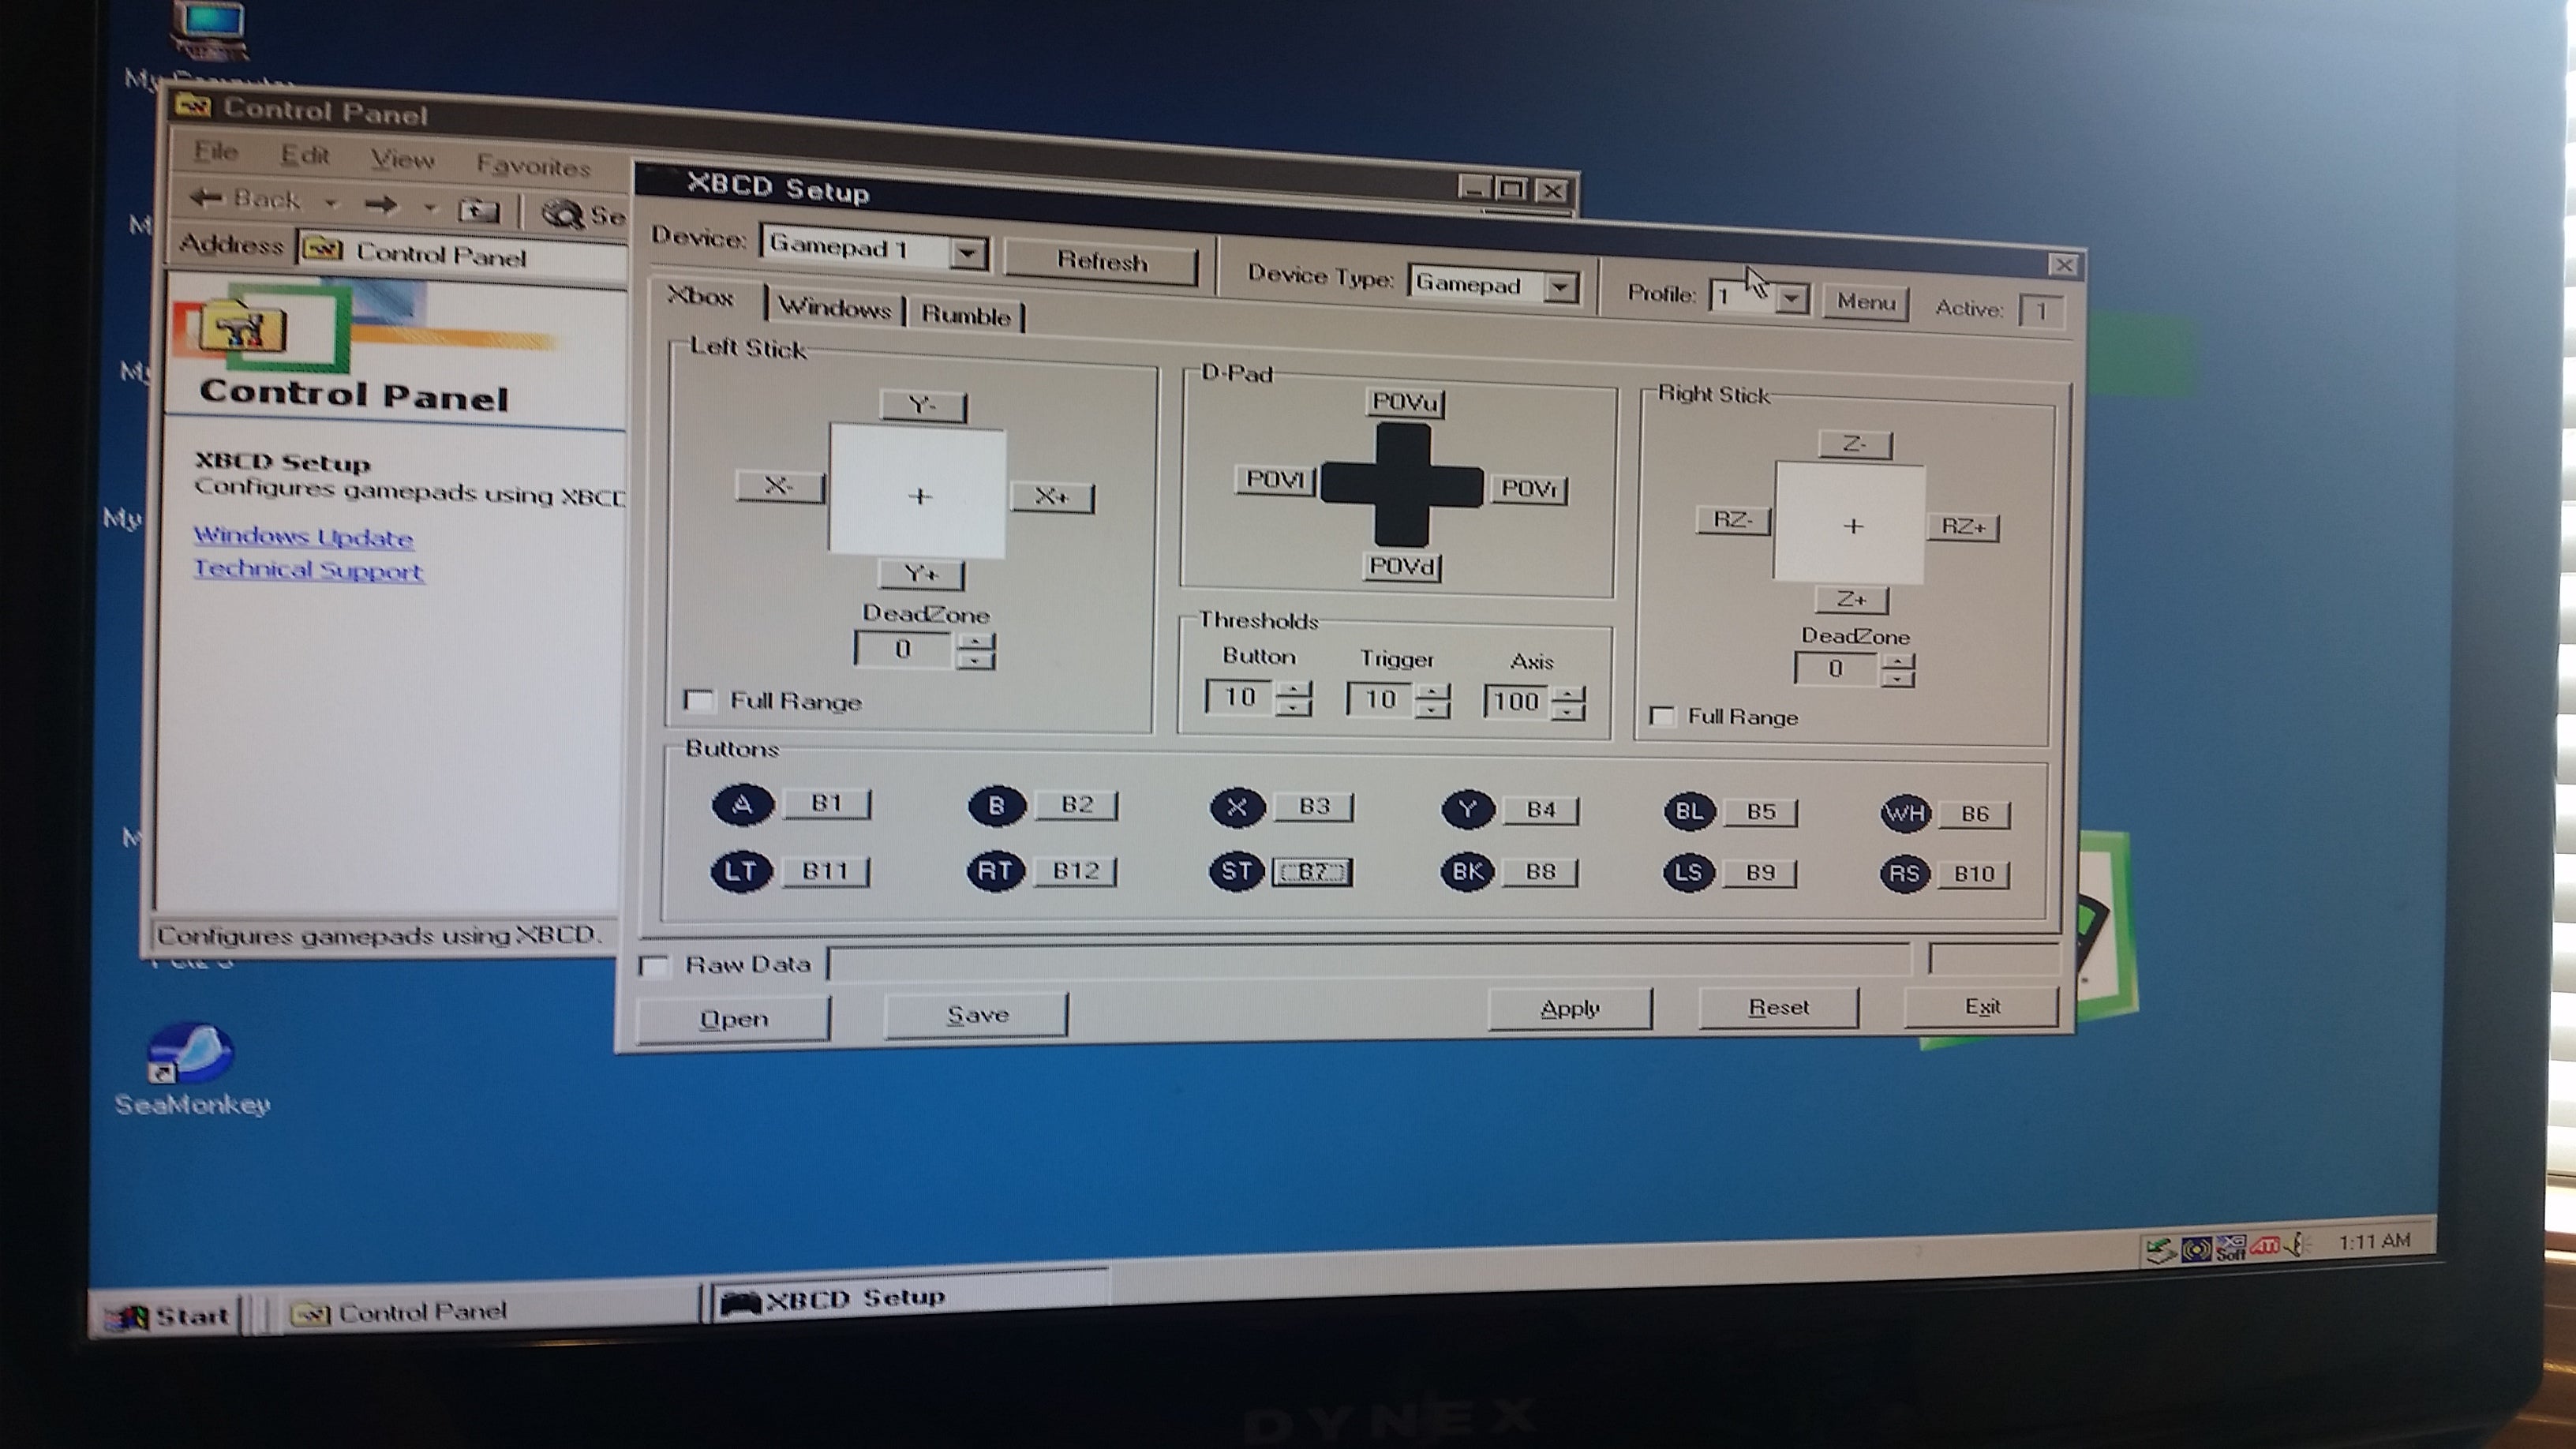Click the Back arrow in Control Panel toolbar
Viewport: 2576px width, 1449px height.
click(x=246, y=199)
